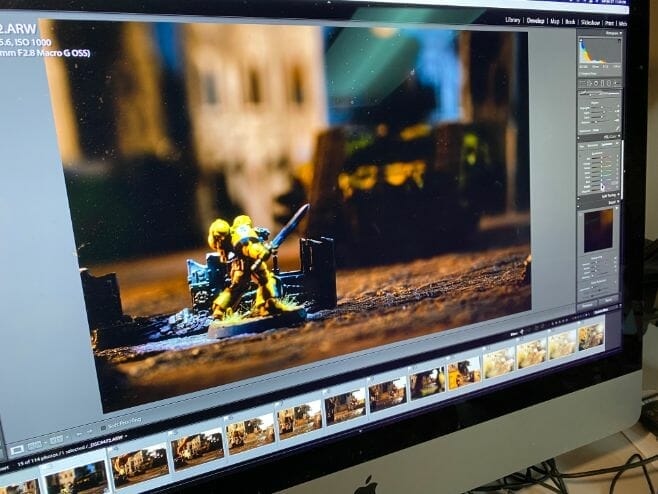The height and width of the screenshot is (494, 658).
Task: Click the Noise Reduction Luminance slider handle
Action: click(592, 287)
